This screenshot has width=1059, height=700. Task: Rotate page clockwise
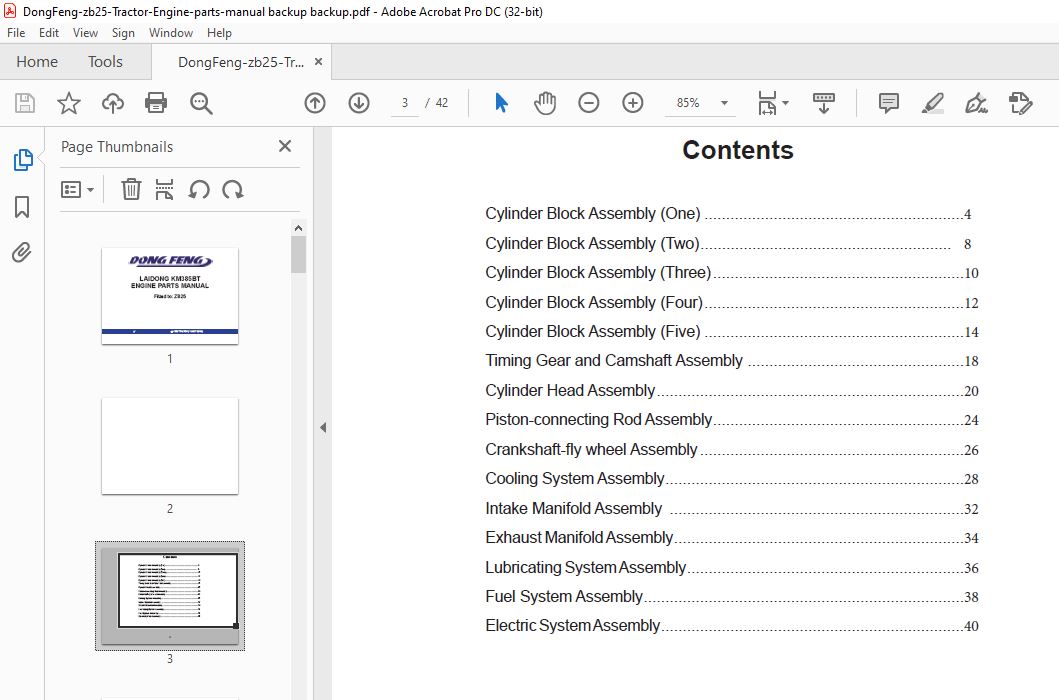point(233,189)
